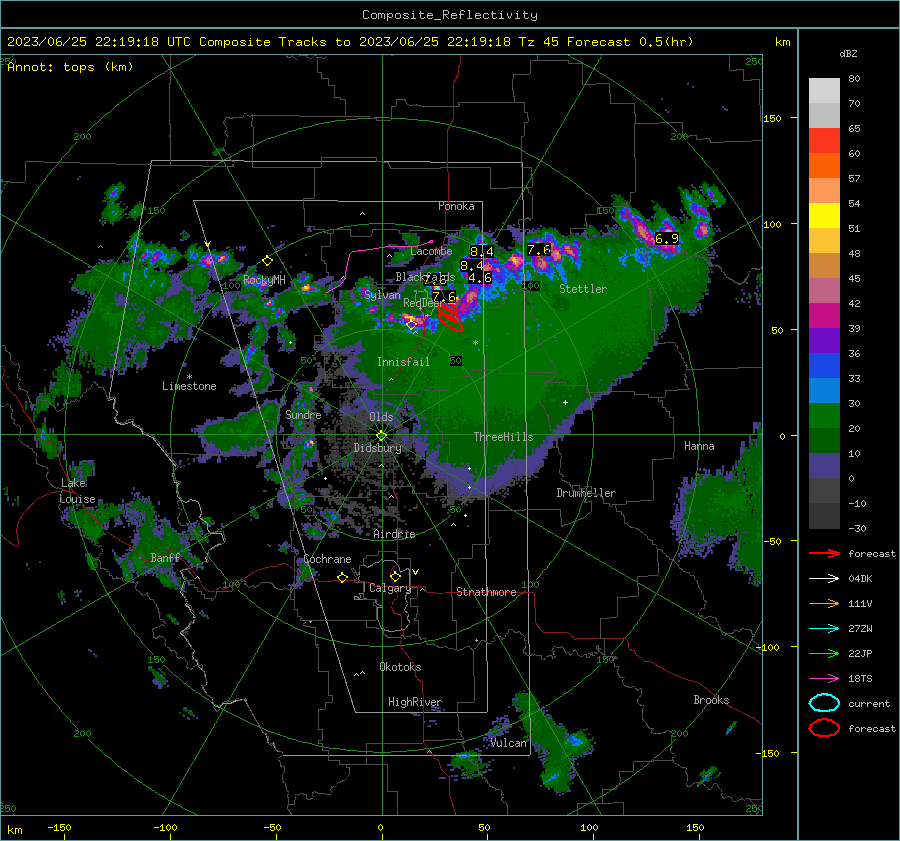This screenshot has height=841, width=900.
Task: Click the yellow diamond marker above Calgary
Action: 395,576
